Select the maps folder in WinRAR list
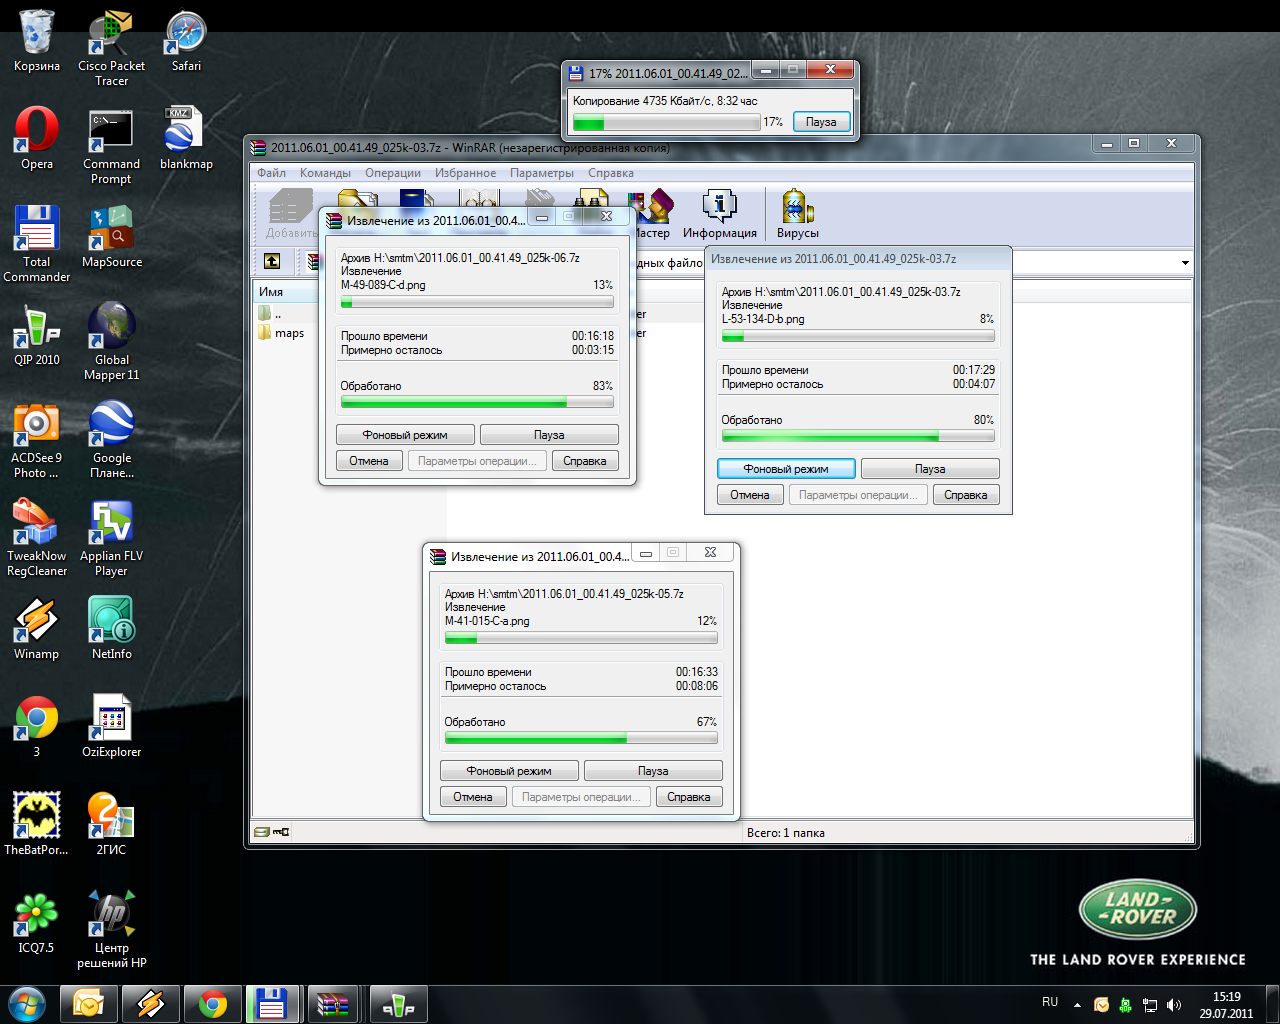Screen dimensions: 1280x1024 (281, 333)
